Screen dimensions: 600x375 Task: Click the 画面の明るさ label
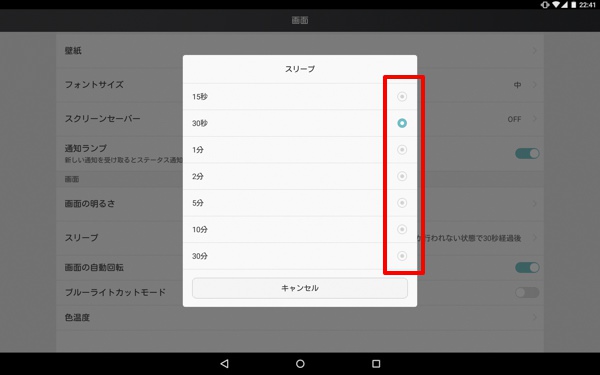click(x=90, y=204)
